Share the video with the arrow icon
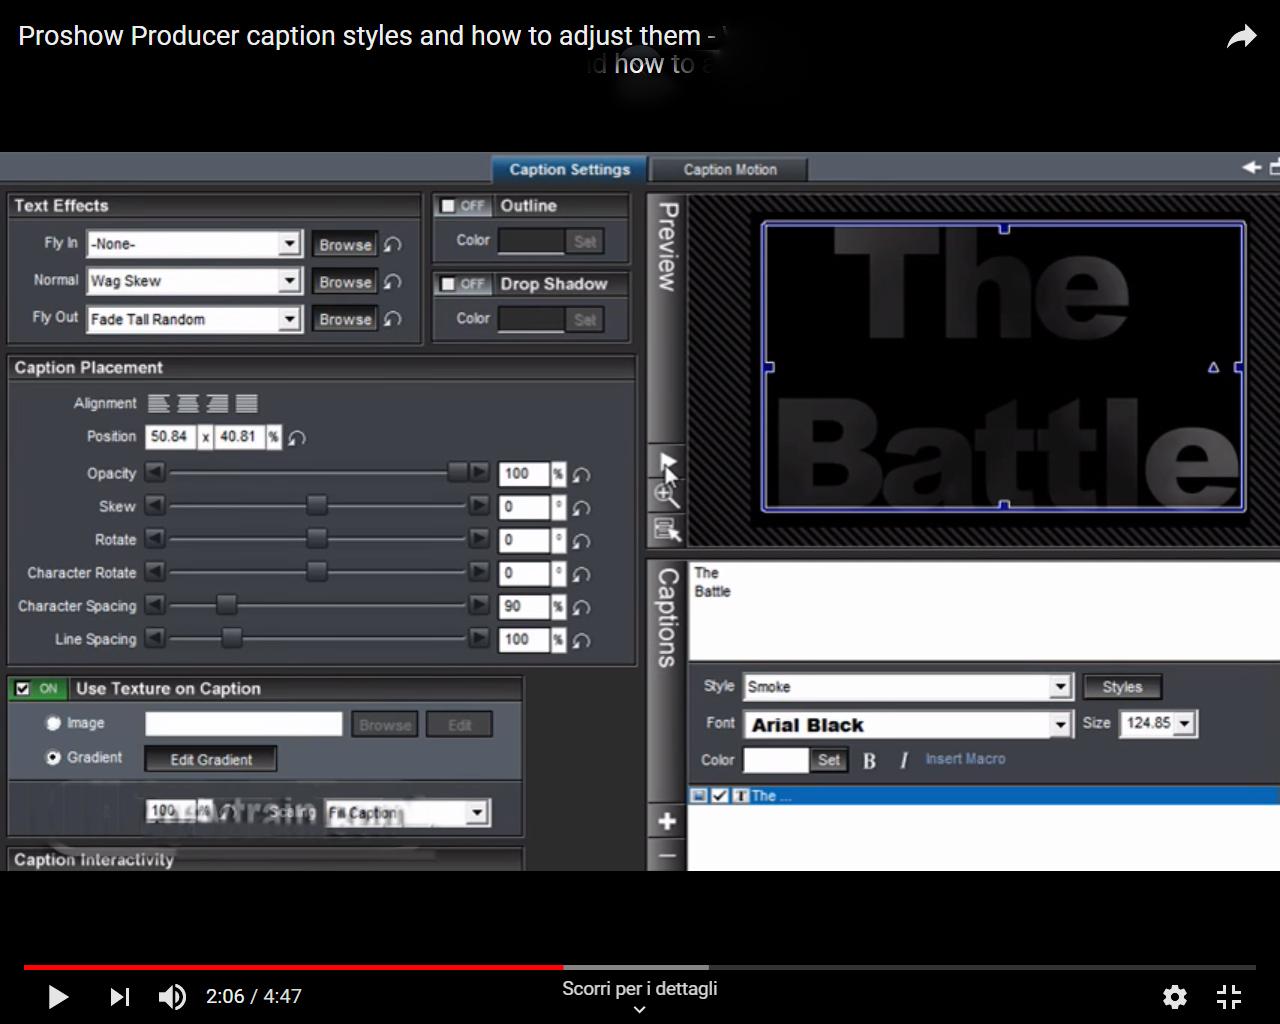 1241,38
